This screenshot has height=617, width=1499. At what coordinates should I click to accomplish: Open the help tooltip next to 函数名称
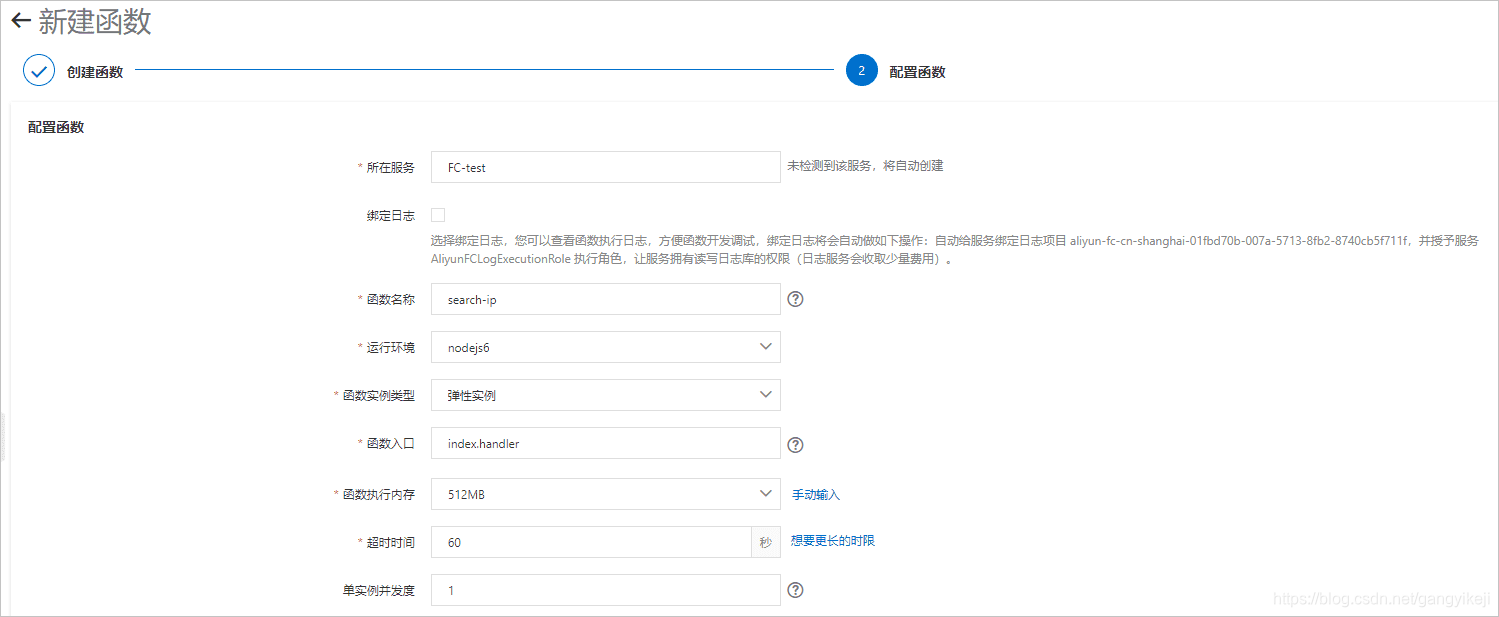pos(795,298)
